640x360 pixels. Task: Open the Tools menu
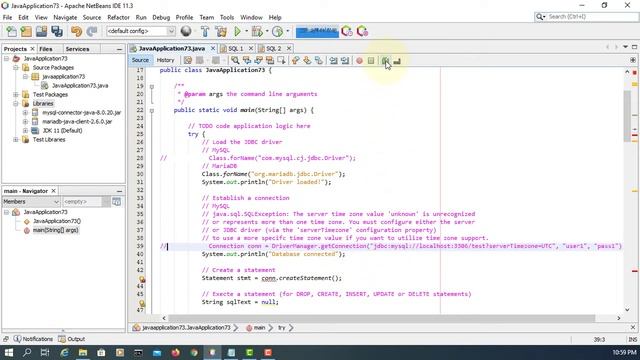[x=227, y=18]
